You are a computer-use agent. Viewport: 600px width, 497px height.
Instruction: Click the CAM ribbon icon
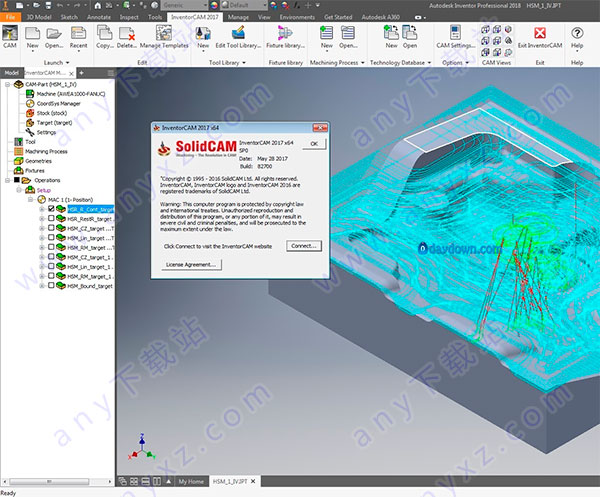10,37
